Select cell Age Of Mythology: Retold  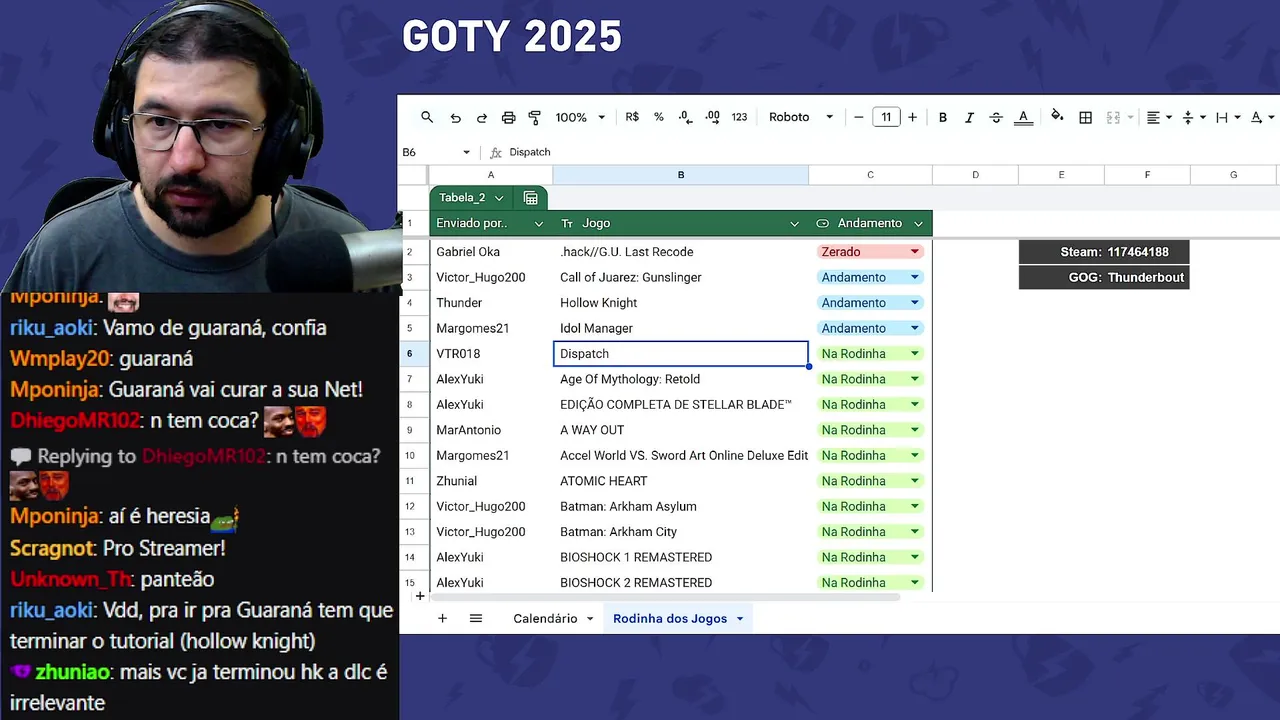(680, 379)
